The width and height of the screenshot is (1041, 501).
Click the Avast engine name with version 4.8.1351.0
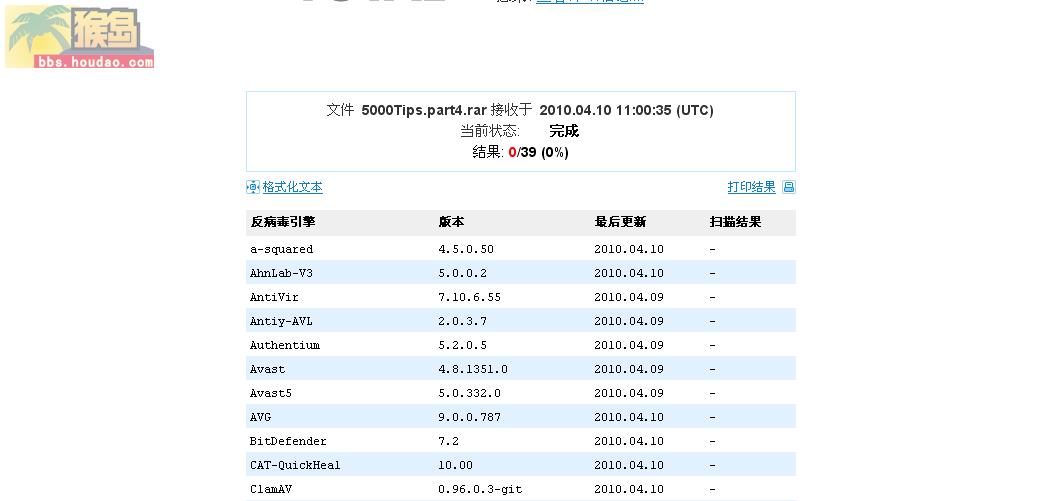pyautogui.click(x=268, y=369)
